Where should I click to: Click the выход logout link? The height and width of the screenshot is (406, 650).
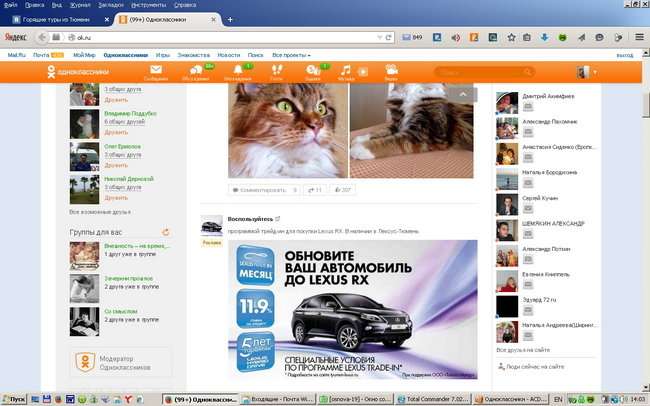pos(624,55)
